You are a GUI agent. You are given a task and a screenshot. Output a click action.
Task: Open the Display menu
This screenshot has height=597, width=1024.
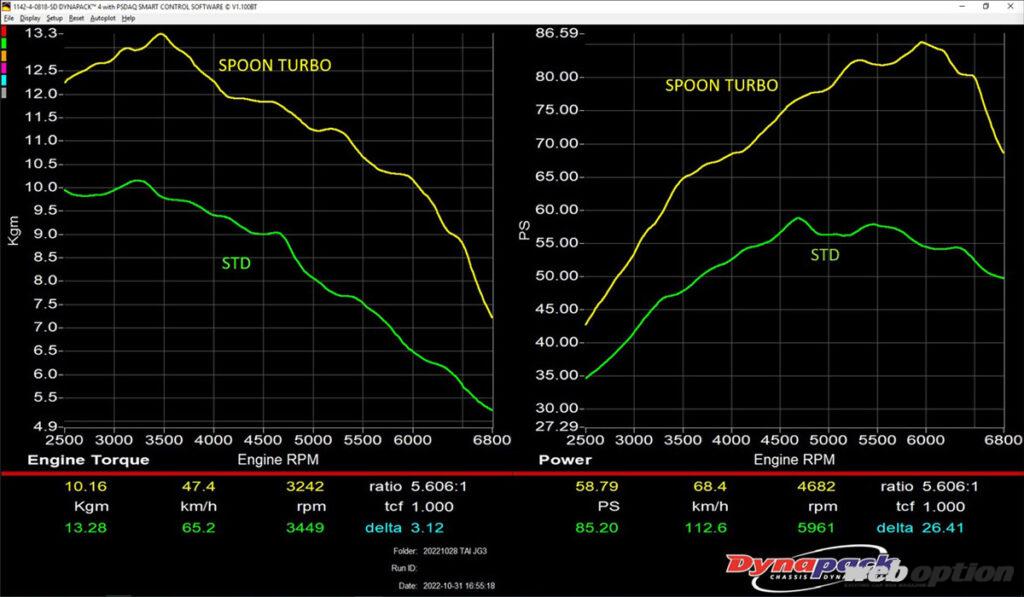click(x=30, y=18)
